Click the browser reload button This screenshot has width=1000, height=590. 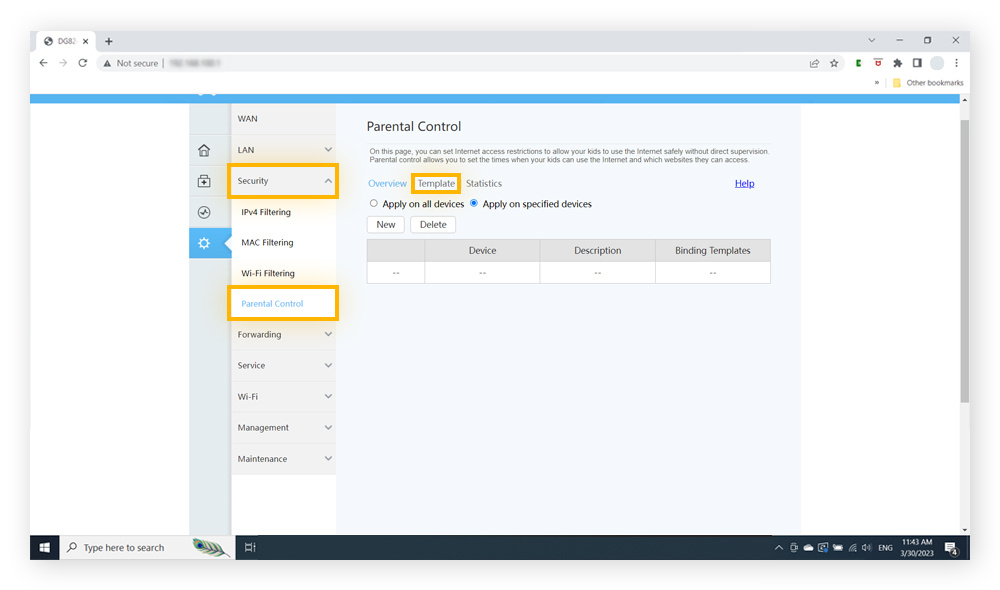tap(82, 63)
